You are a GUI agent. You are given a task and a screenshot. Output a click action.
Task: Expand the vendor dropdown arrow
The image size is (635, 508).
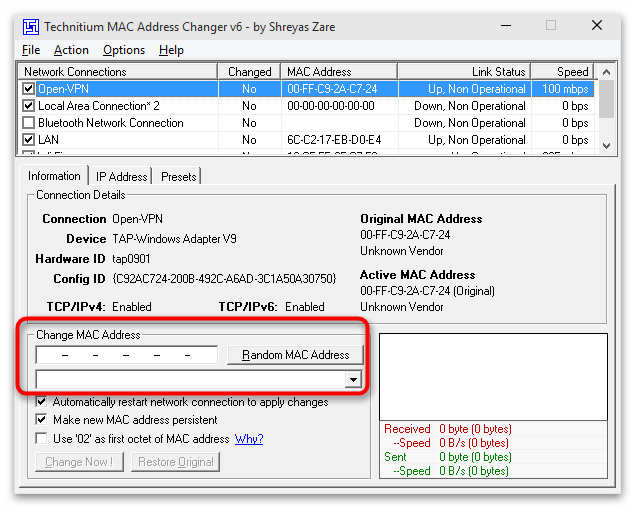tap(354, 380)
